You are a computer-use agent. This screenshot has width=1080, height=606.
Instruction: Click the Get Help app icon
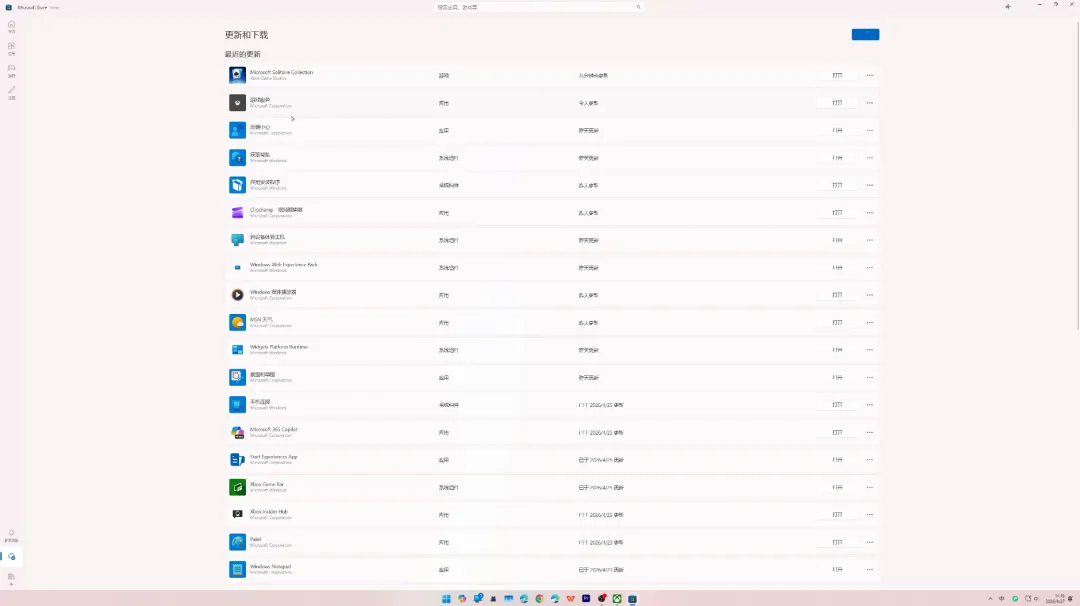tap(237, 158)
